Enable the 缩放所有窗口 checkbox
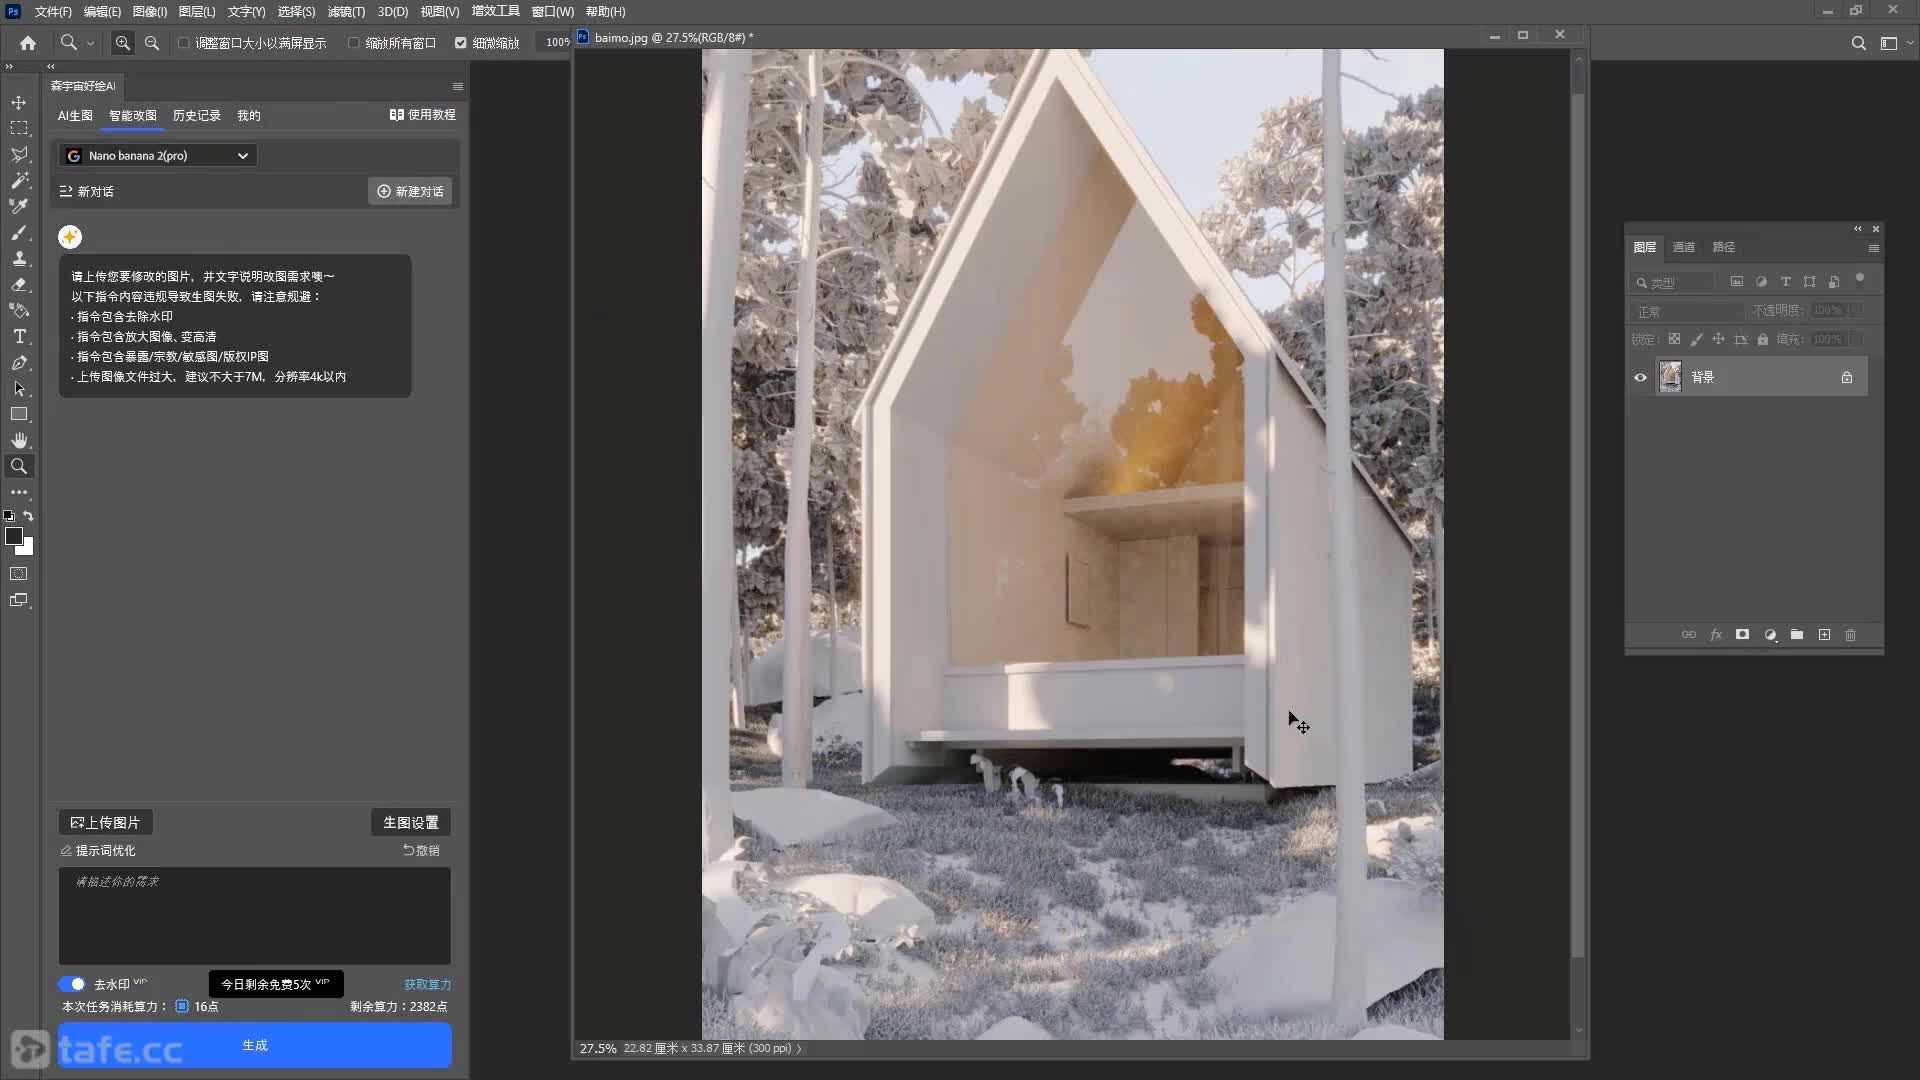The width and height of the screenshot is (1920, 1080). pos(353,43)
